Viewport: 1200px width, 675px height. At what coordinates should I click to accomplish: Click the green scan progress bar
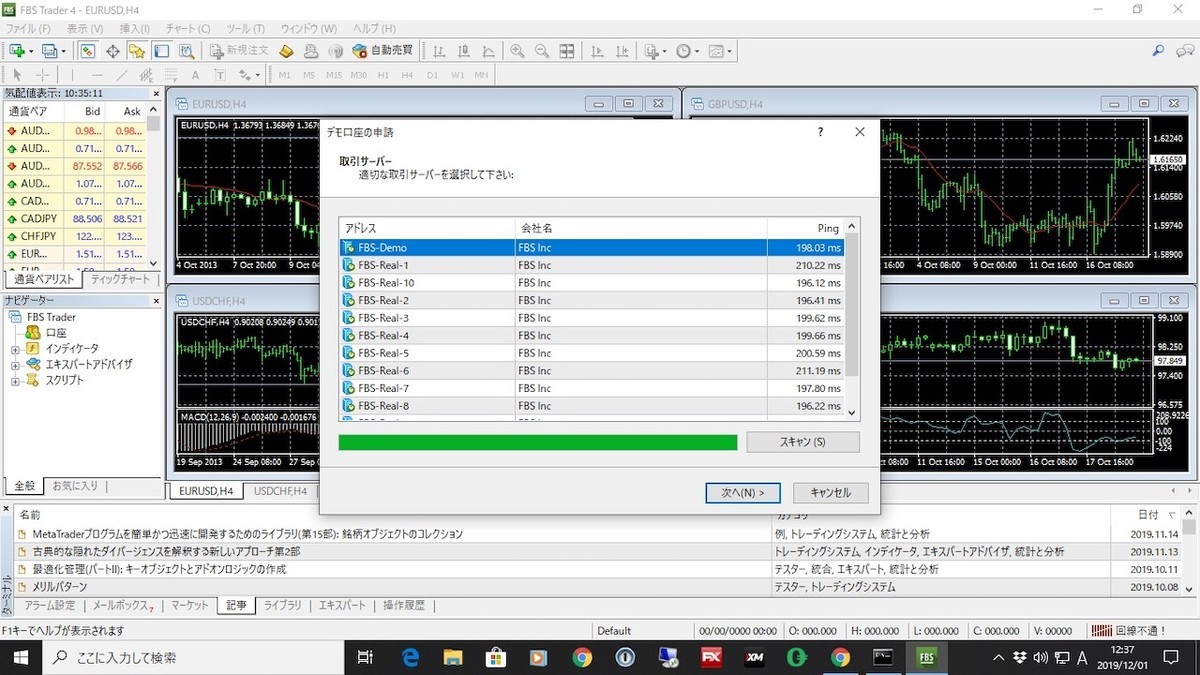pyautogui.click(x=538, y=442)
